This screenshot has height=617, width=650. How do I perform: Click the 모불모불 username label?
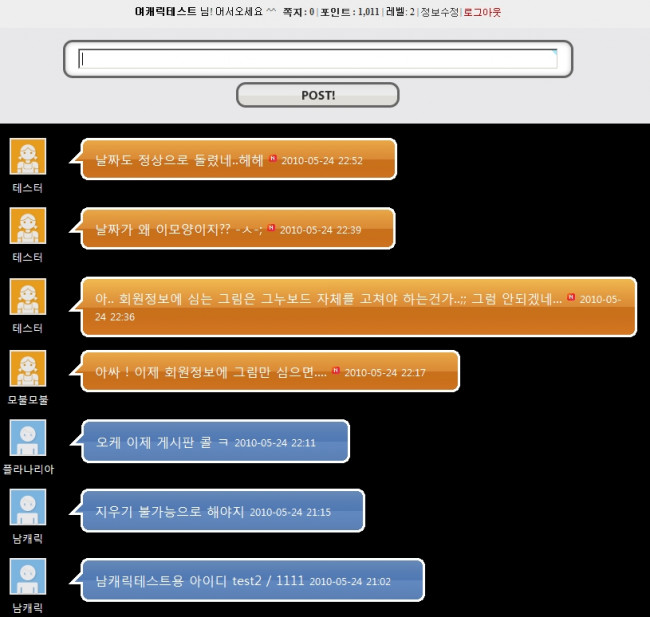click(x=28, y=400)
